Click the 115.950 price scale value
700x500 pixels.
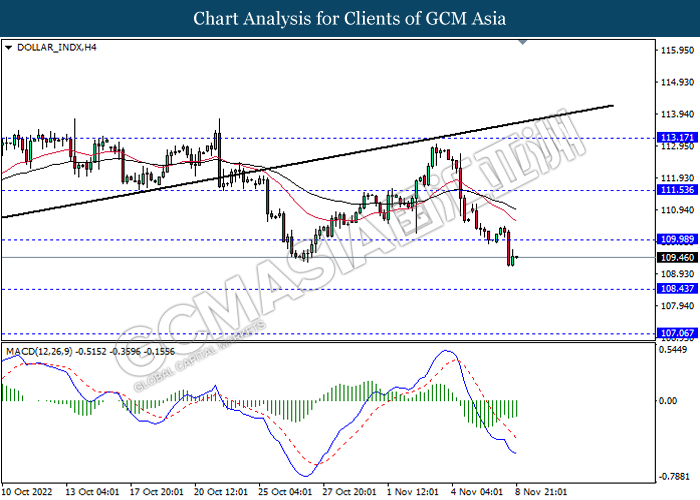[677, 50]
